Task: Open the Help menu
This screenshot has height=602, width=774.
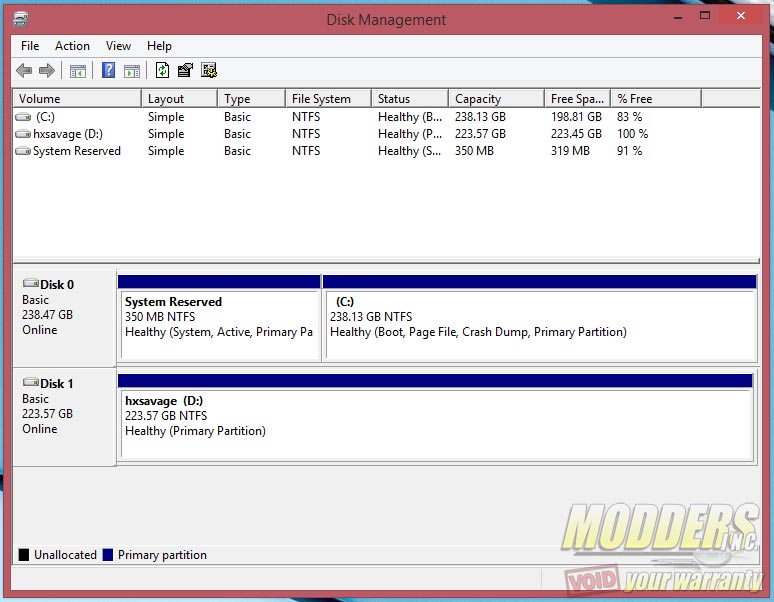Action: (x=159, y=46)
